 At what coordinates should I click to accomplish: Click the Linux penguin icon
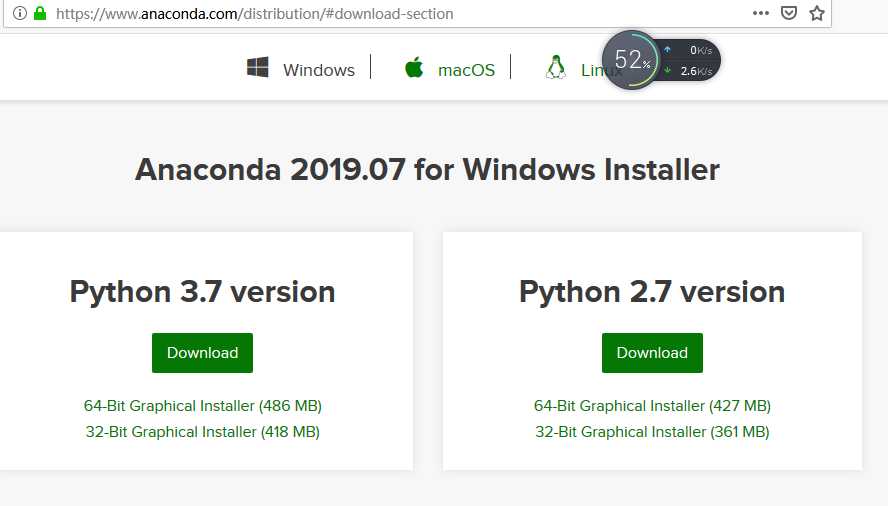555,68
